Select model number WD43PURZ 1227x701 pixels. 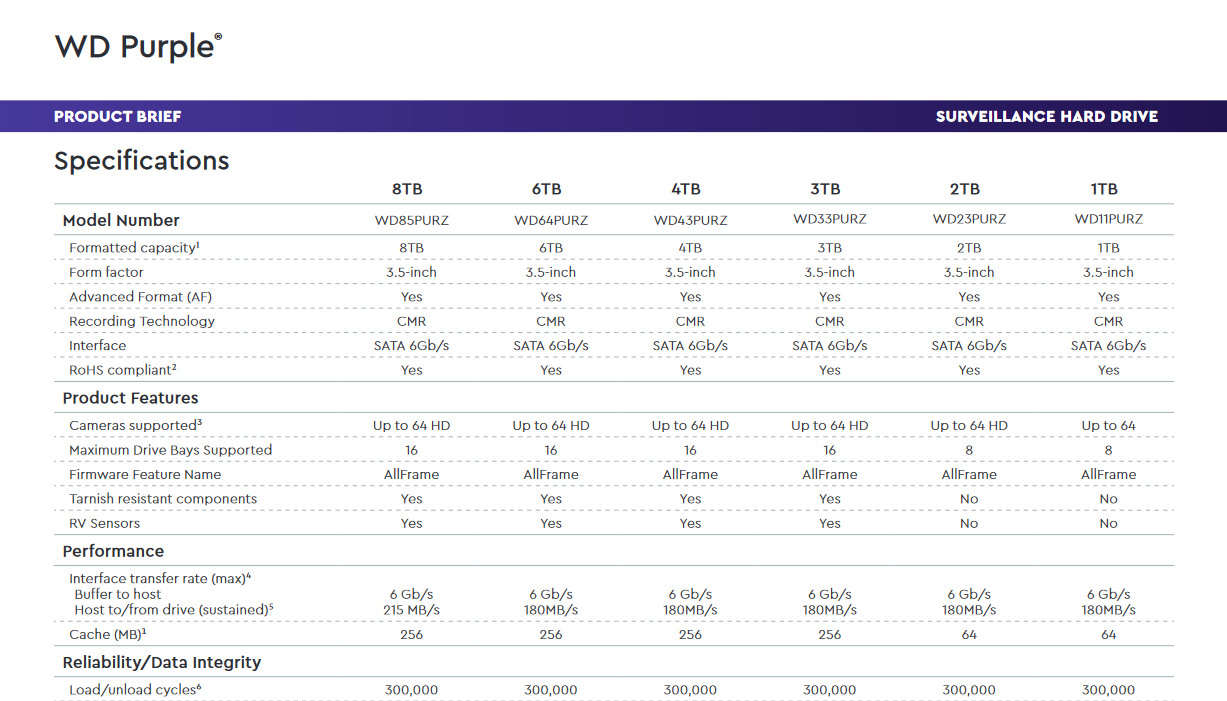(x=690, y=220)
